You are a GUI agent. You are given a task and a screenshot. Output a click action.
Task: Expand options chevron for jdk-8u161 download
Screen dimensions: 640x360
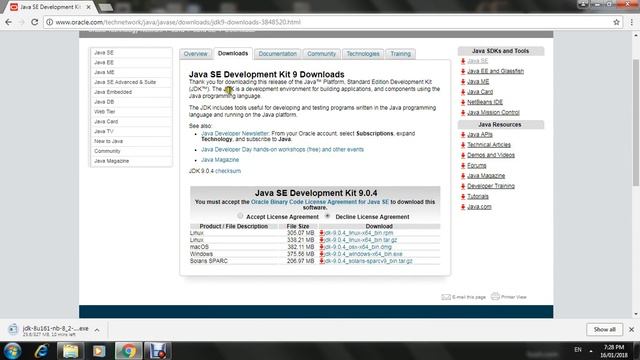pos(97,330)
